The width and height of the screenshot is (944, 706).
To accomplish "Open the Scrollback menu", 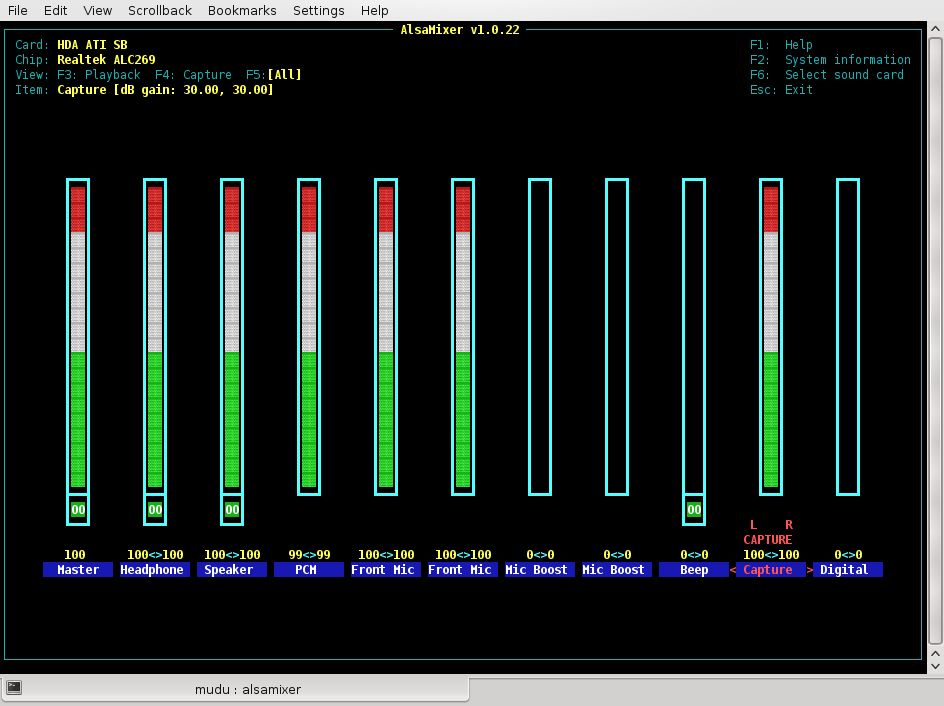I will pos(159,10).
